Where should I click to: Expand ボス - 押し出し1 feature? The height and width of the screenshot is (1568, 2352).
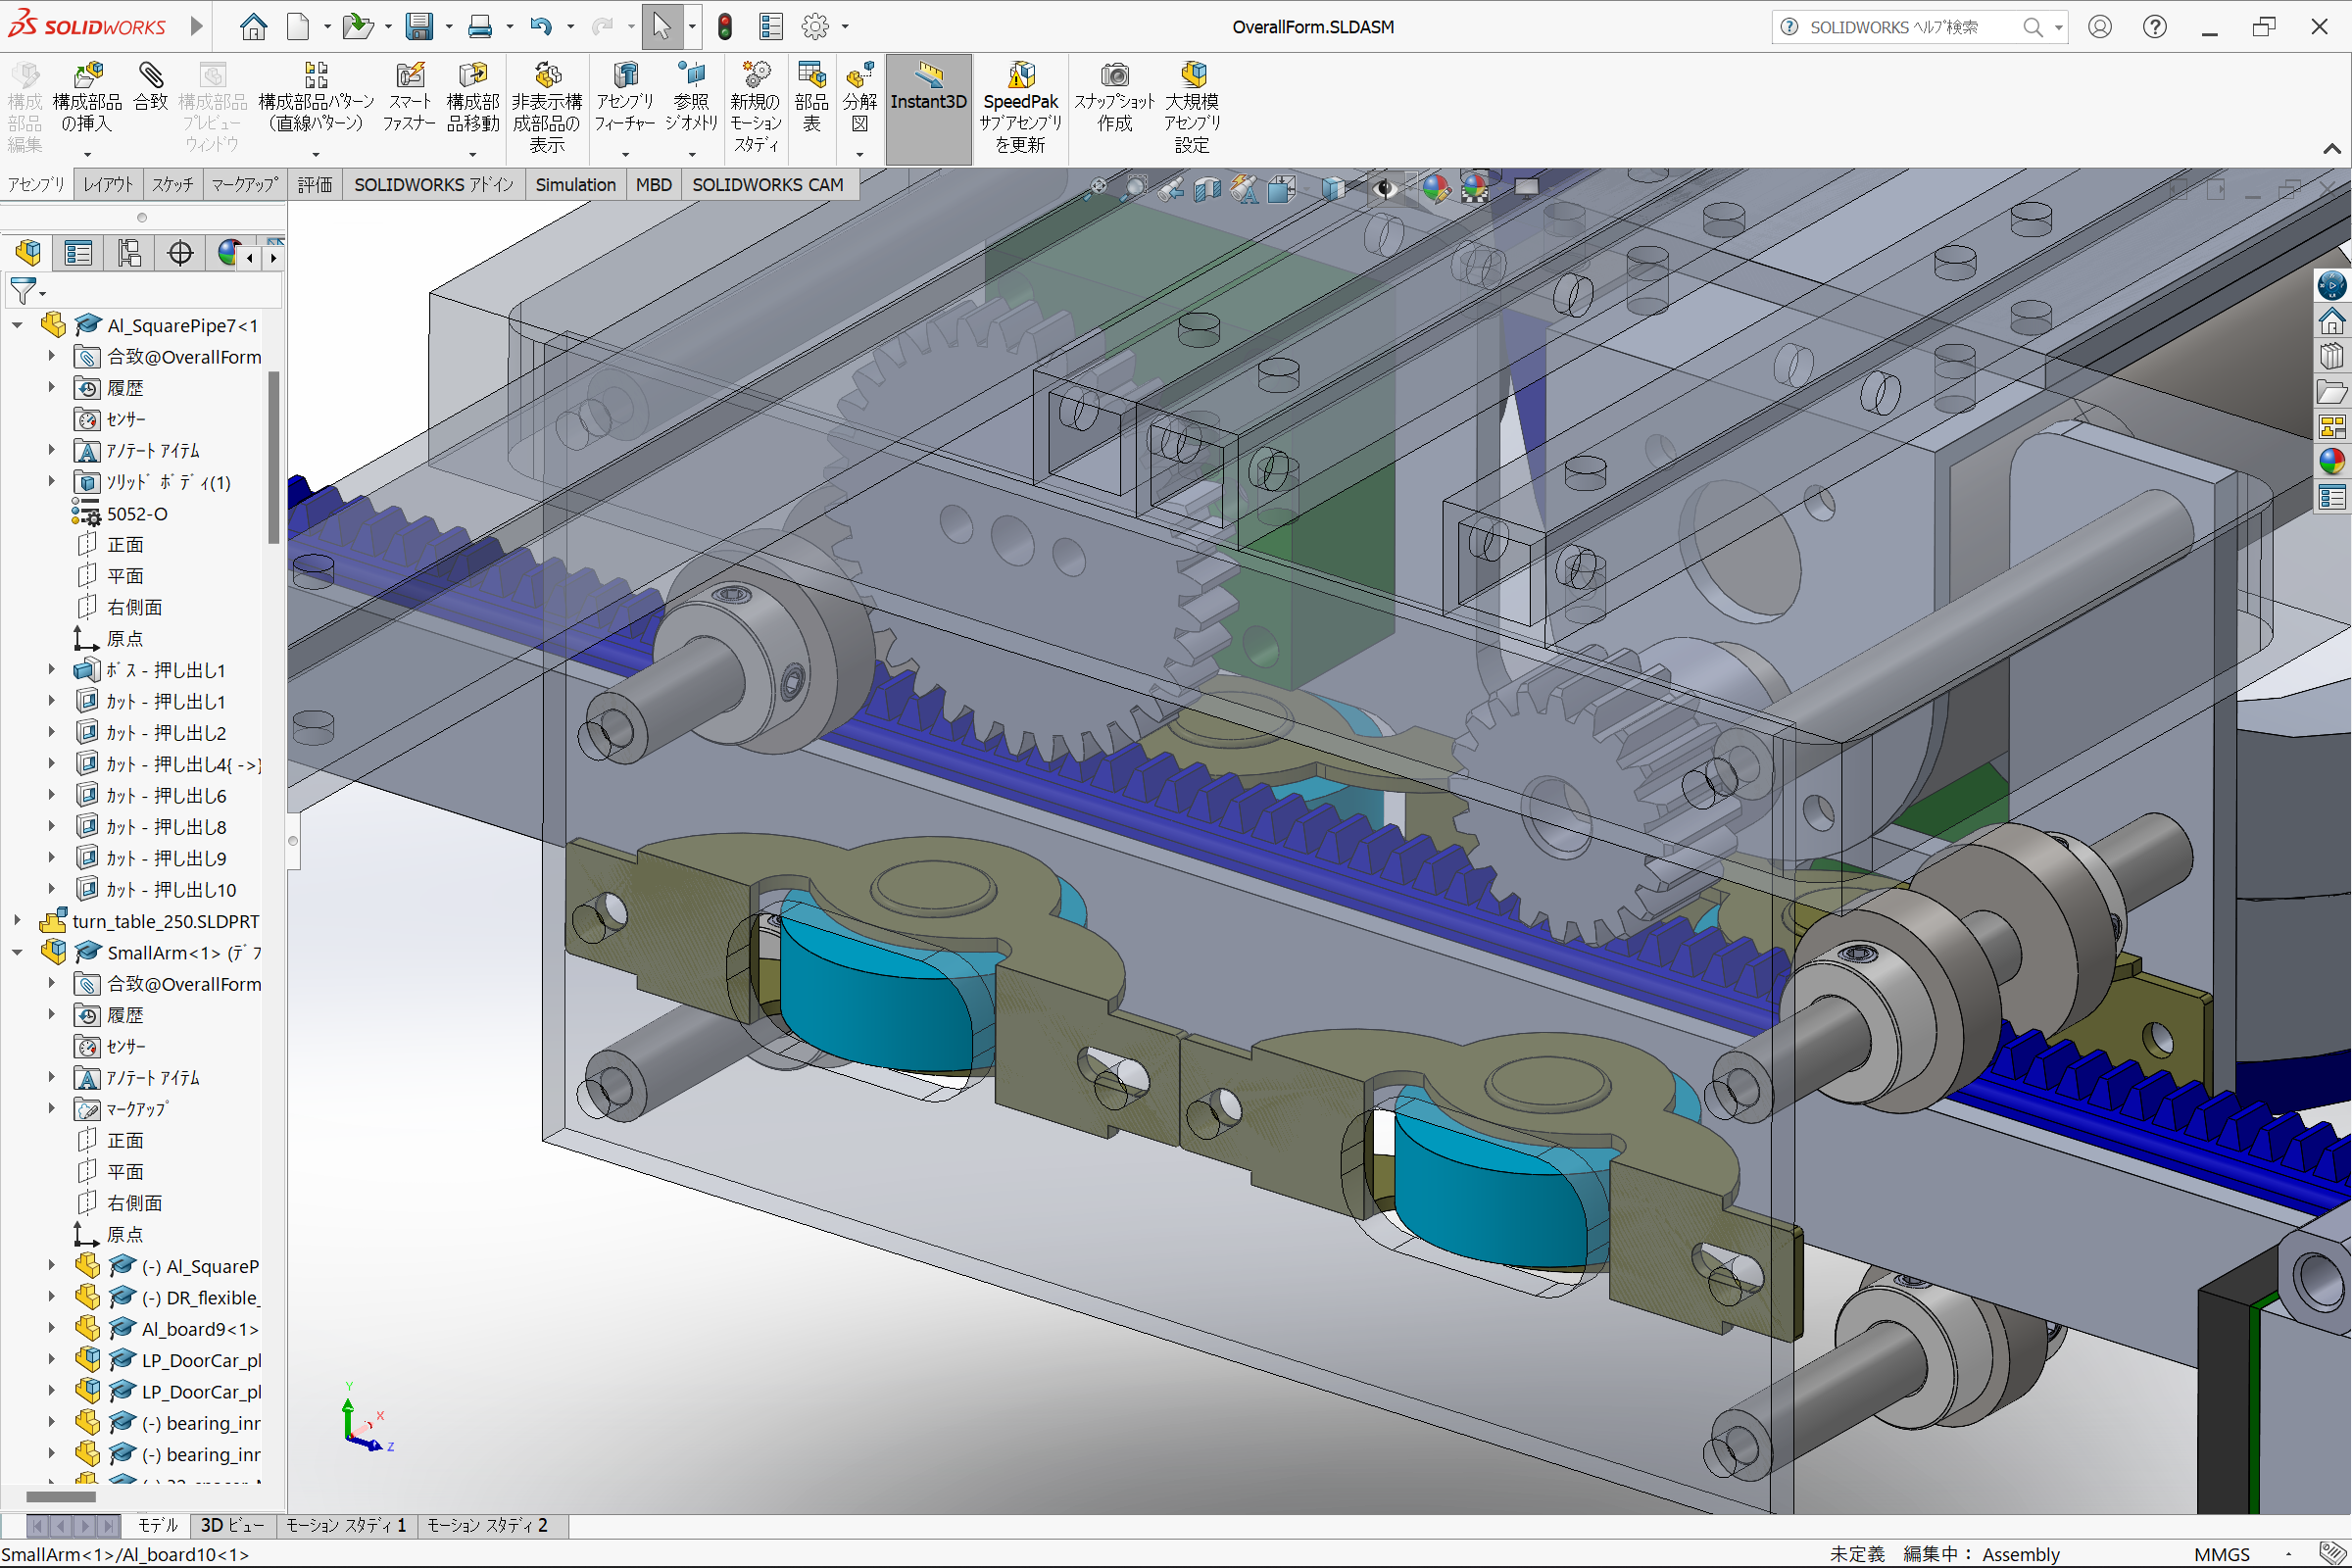point(51,669)
